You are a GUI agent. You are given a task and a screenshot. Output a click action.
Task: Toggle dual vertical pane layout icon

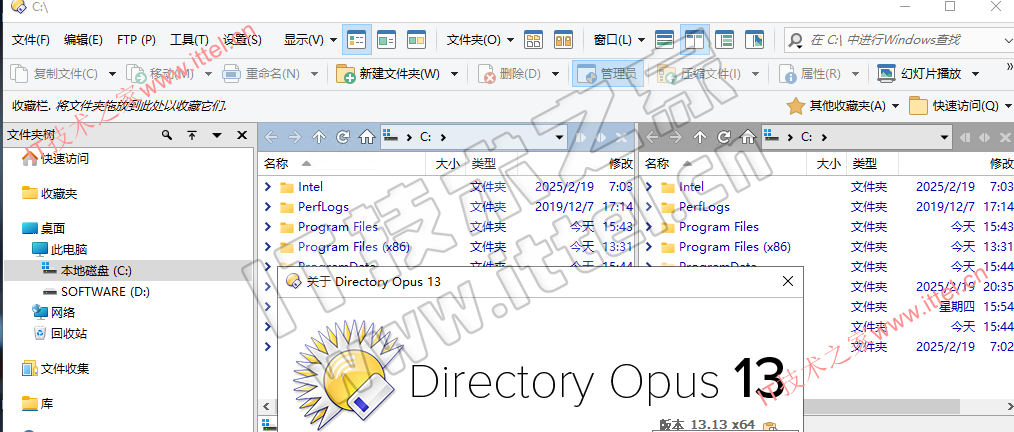(695, 40)
